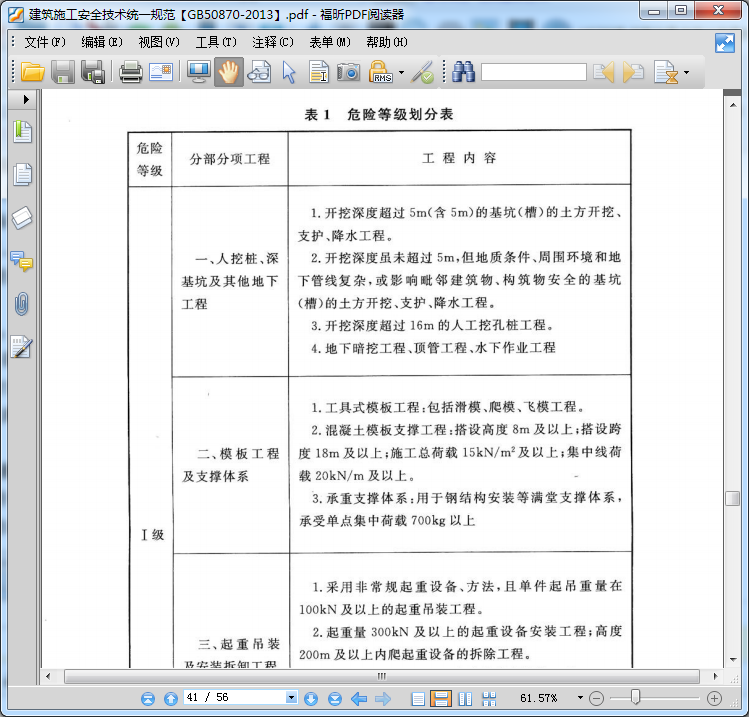Zoom out with the minus button

[x=596, y=699]
